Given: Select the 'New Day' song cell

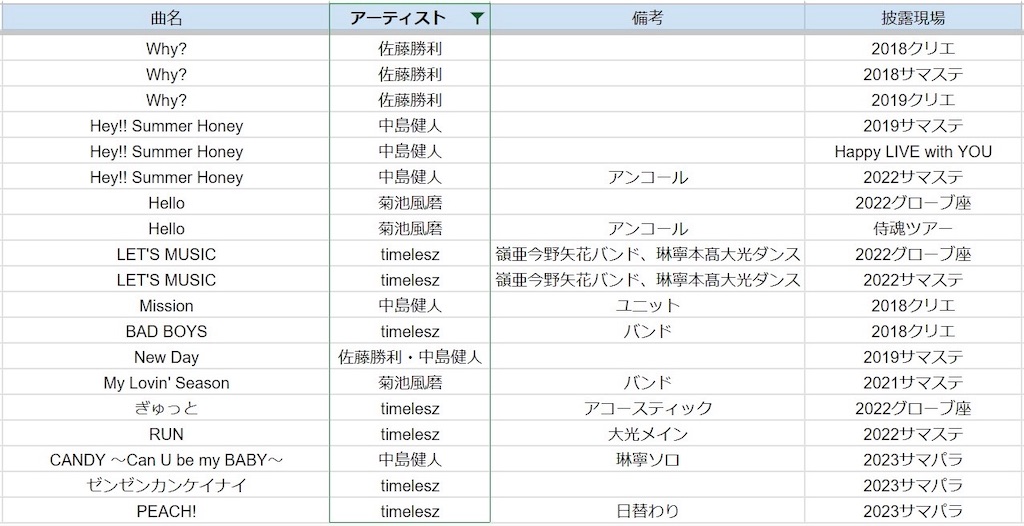Looking at the screenshot, I should 166,357.
